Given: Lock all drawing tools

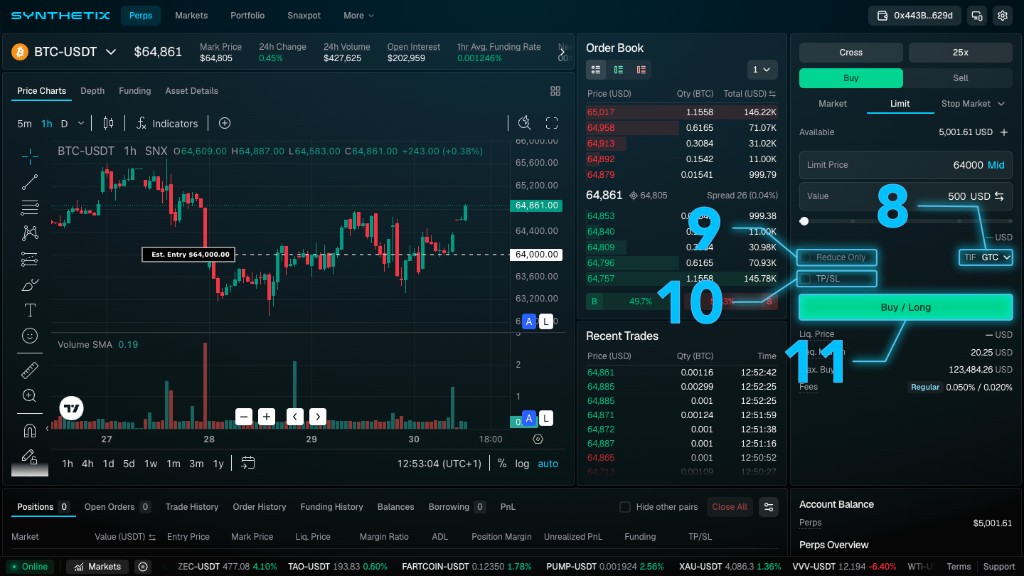Looking at the screenshot, I should tap(29, 456).
